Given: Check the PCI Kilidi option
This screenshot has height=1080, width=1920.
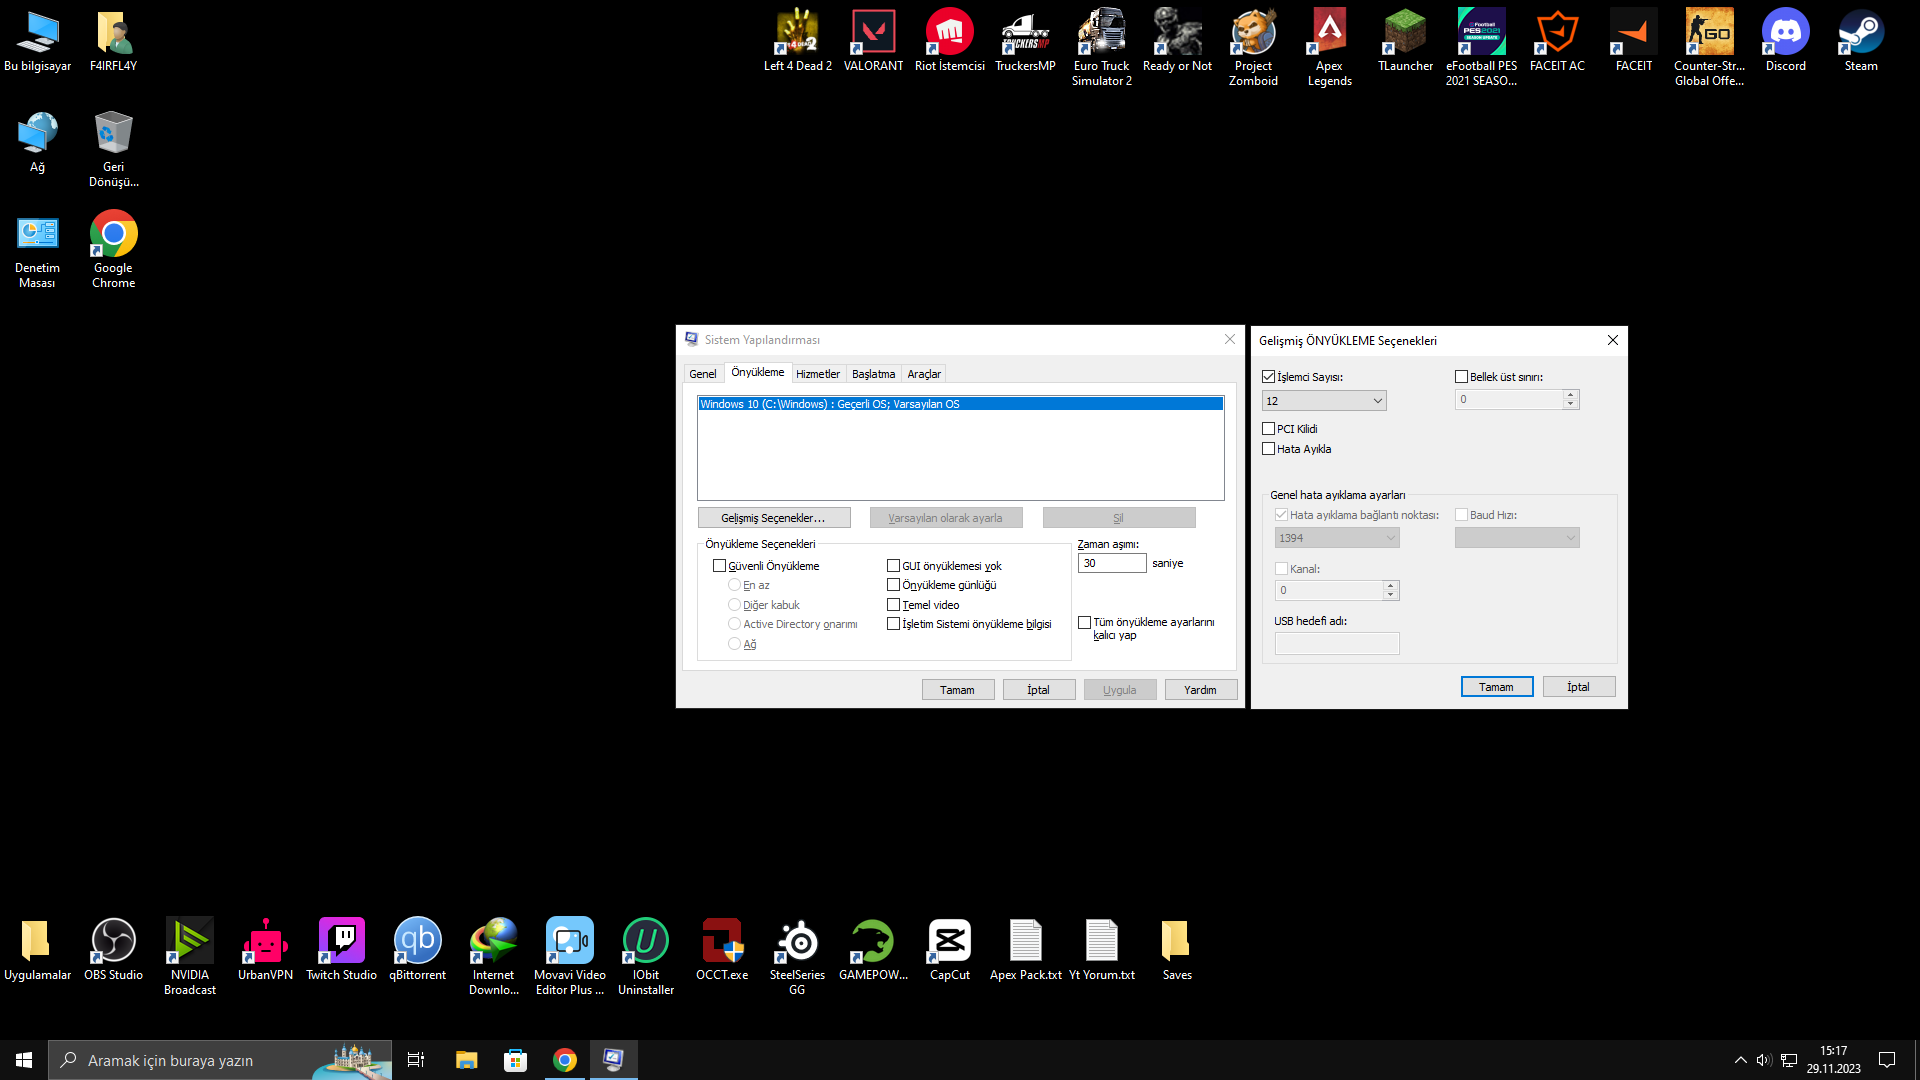Looking at the screenshot, I should click(x=1268, y=429).
